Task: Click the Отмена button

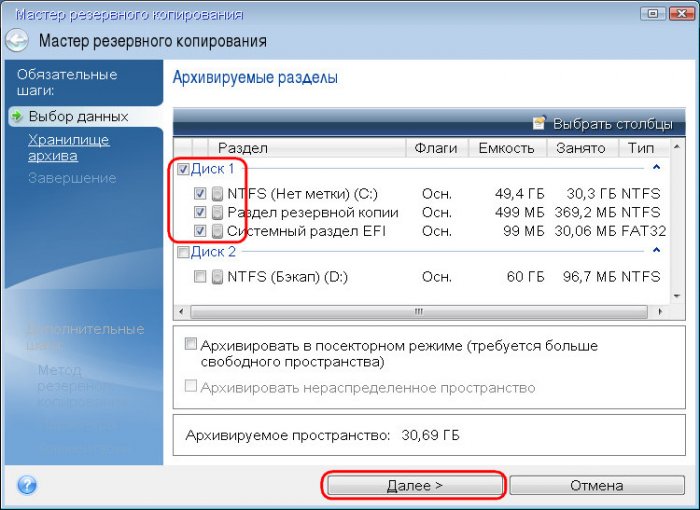Action: tap(596, 485)
